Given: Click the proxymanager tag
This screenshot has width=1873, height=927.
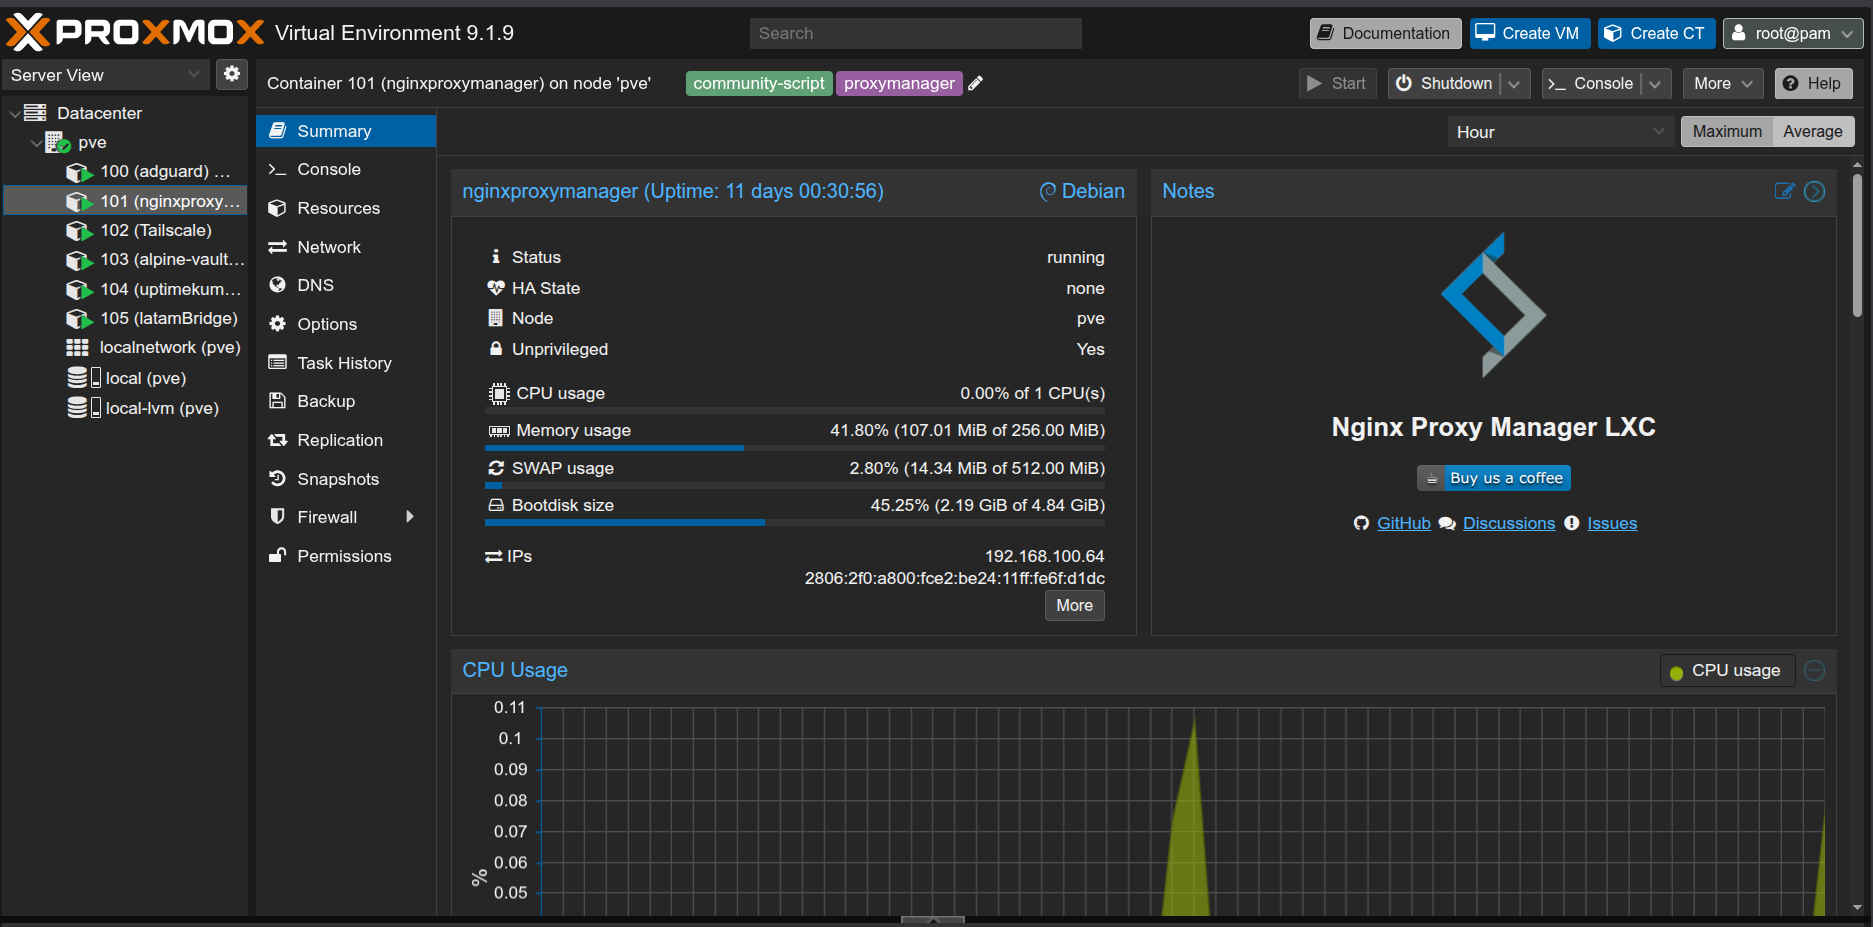Looking at the screenshot, I should pyautogui.click(x=899, y=84).
